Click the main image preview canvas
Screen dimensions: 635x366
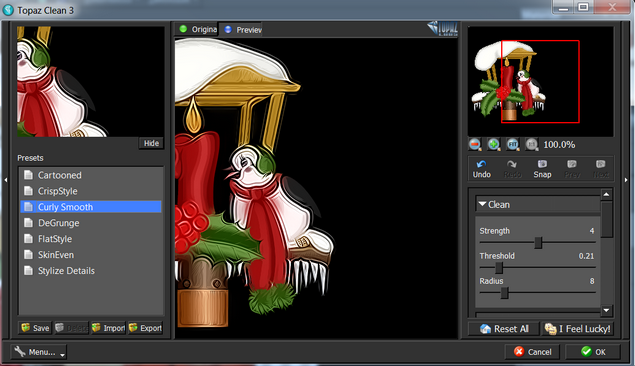pos(316,188)
